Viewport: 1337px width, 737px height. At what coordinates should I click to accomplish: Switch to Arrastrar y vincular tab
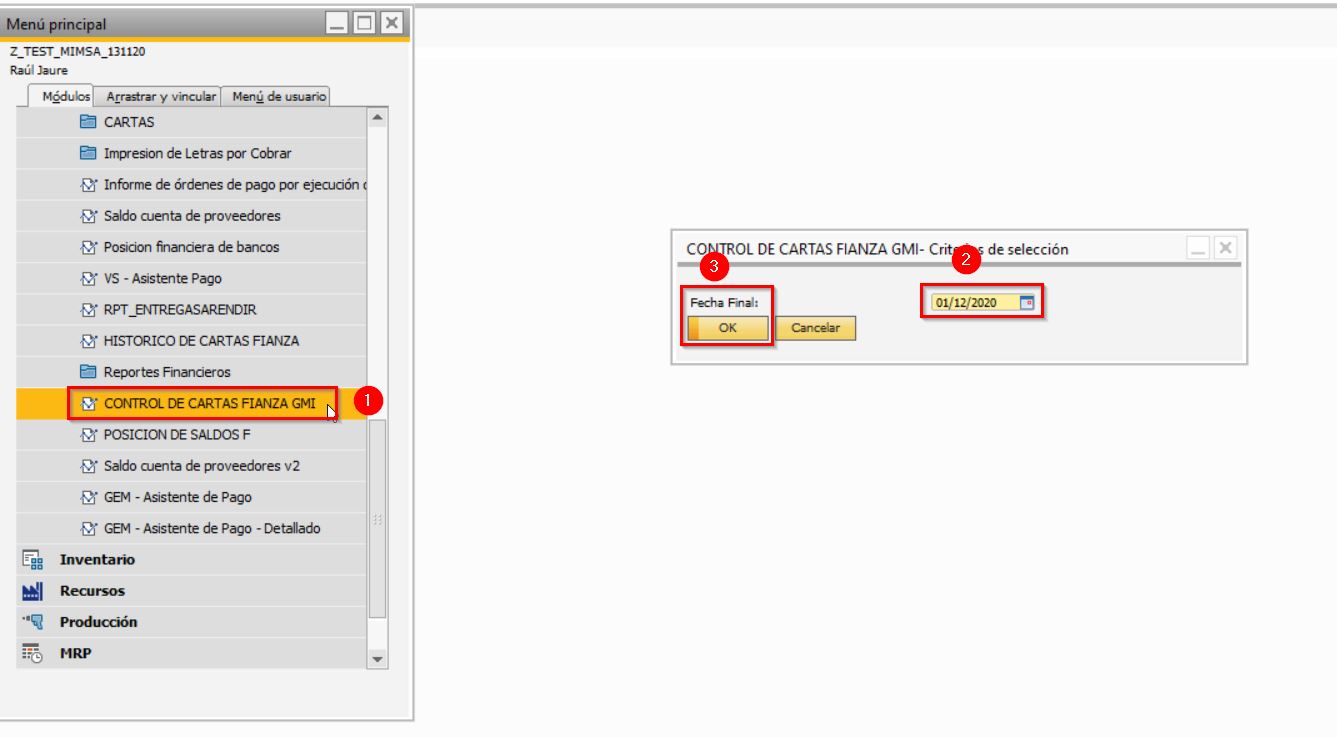point(161,97)
